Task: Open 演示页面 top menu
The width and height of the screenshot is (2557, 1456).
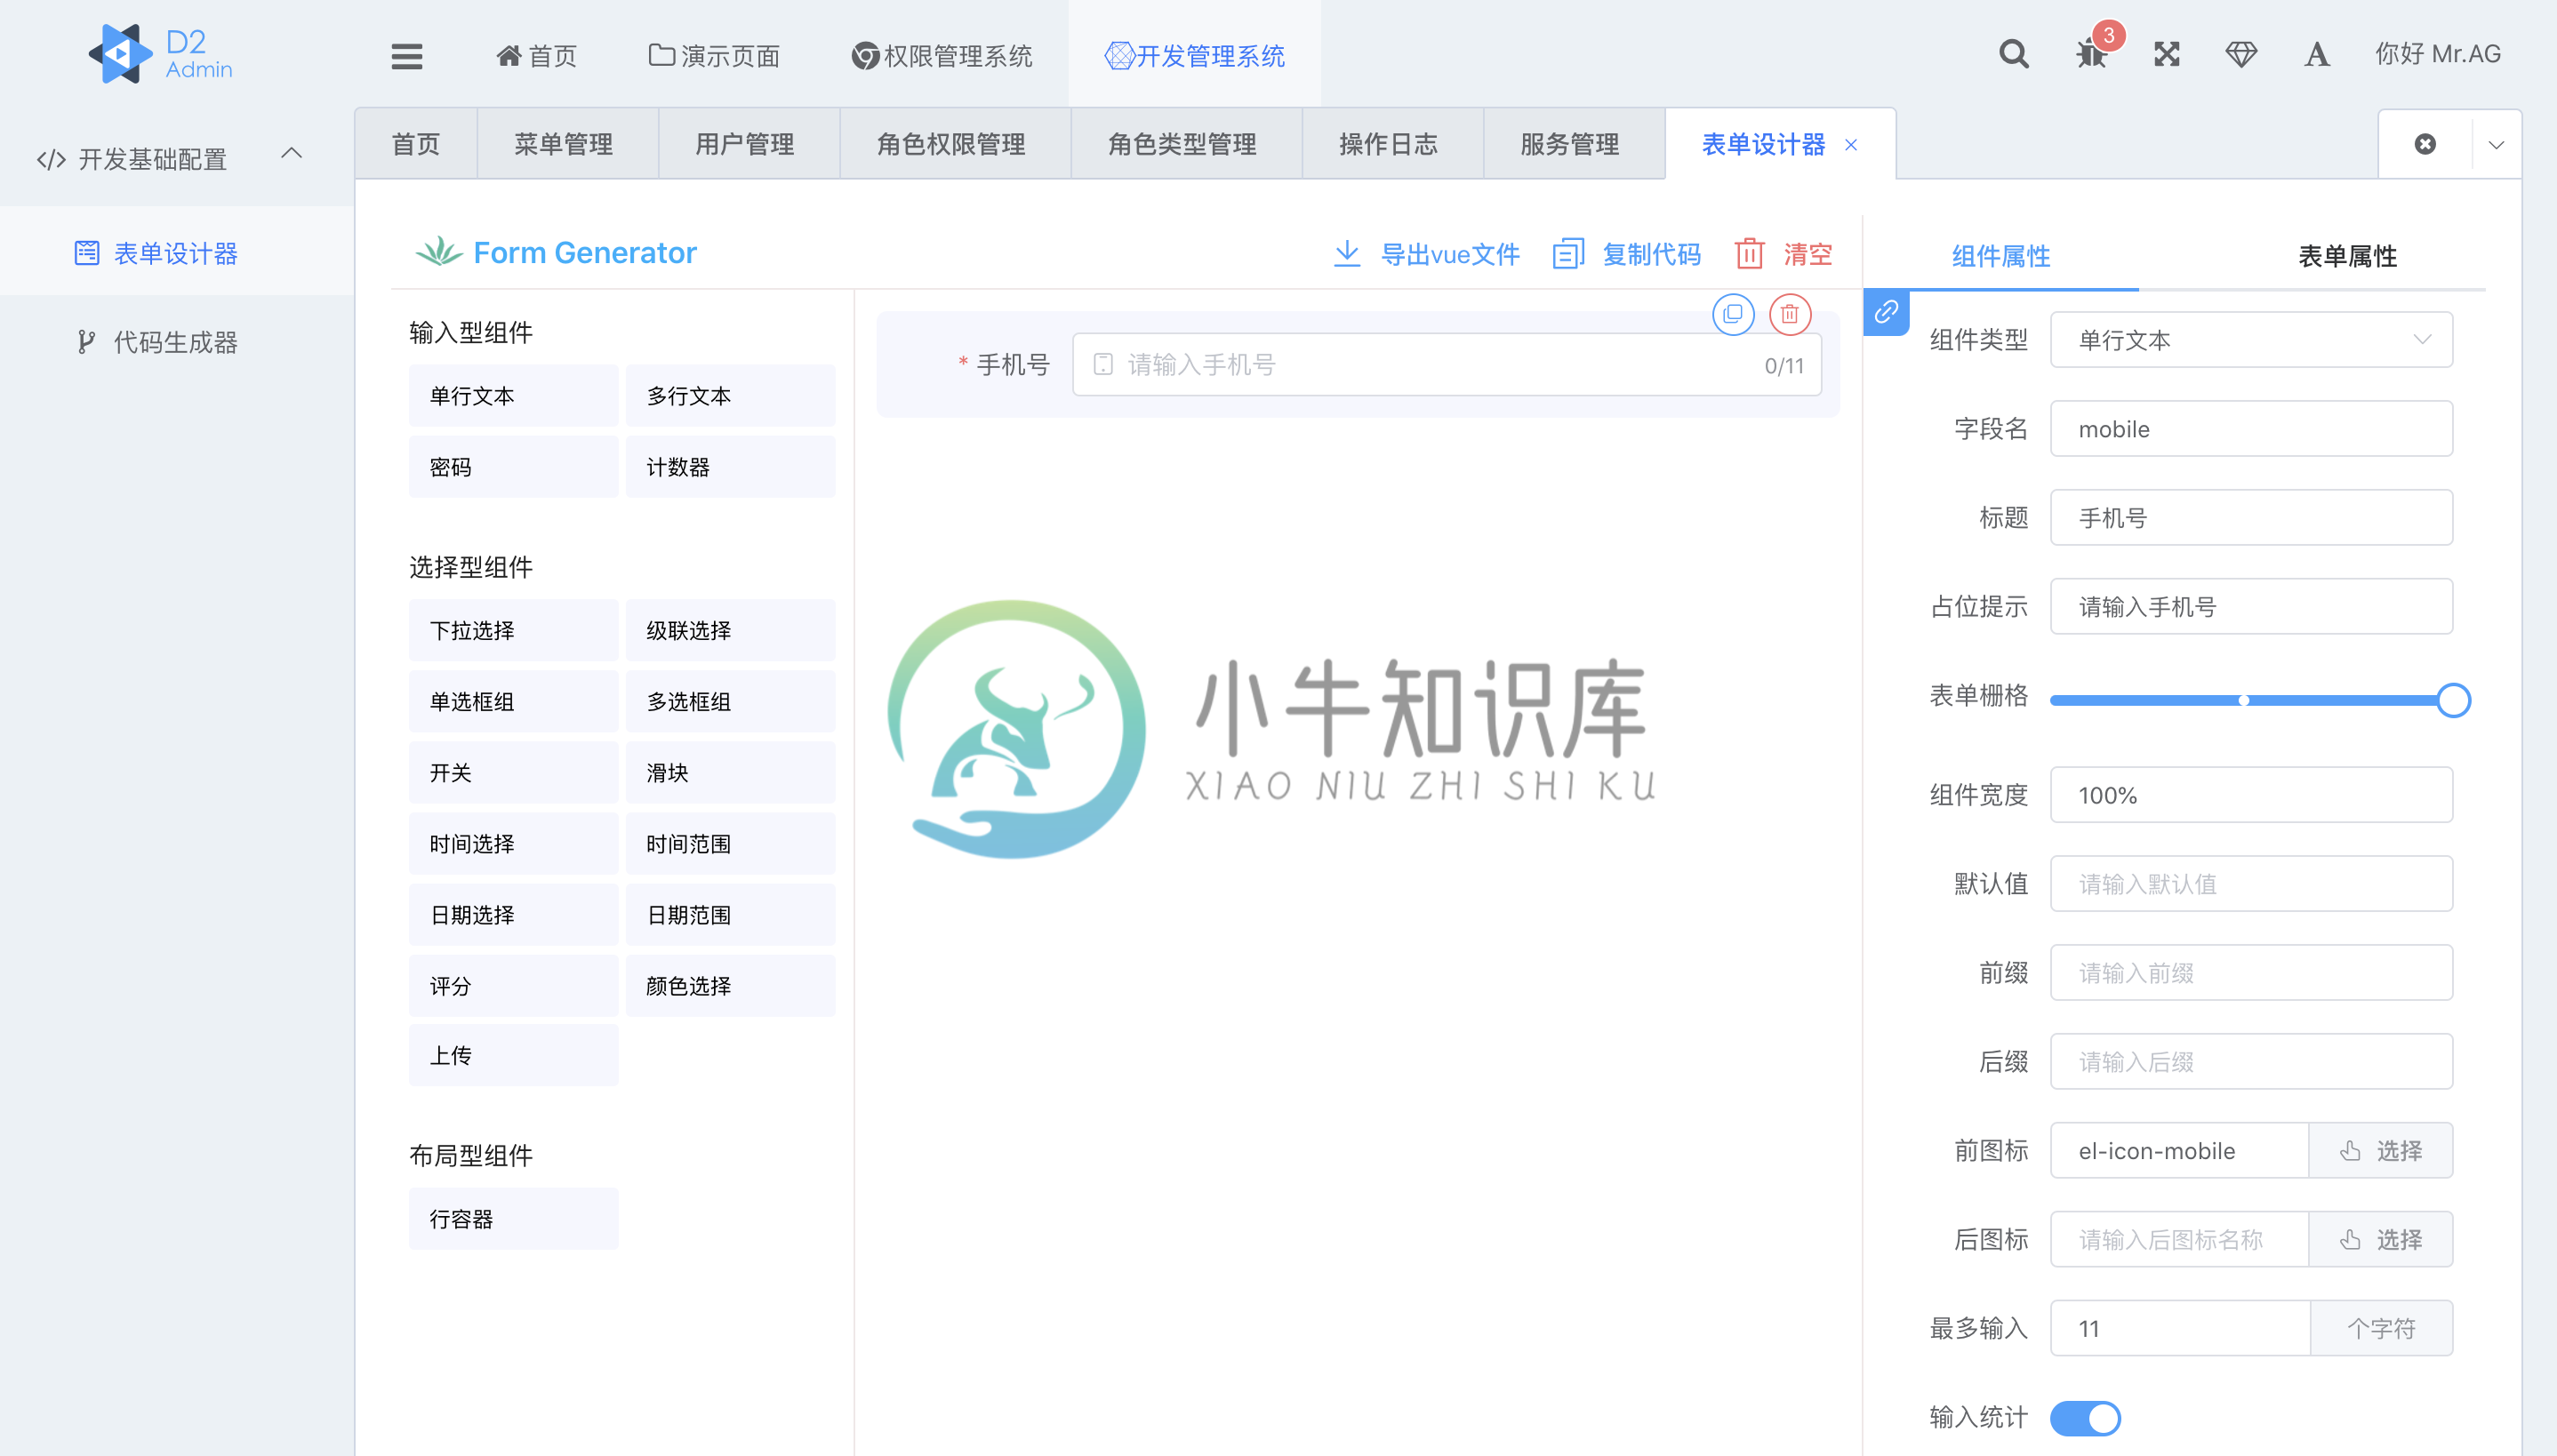Action: click(x=714, y=56)
